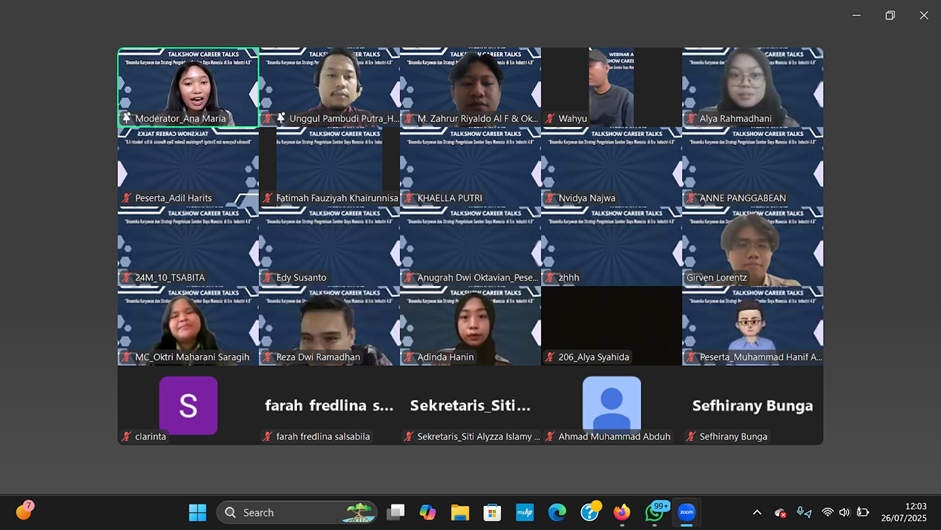Launch Firefox from the taskbar
The image size is (941, 530).
(x=622, y=512)
